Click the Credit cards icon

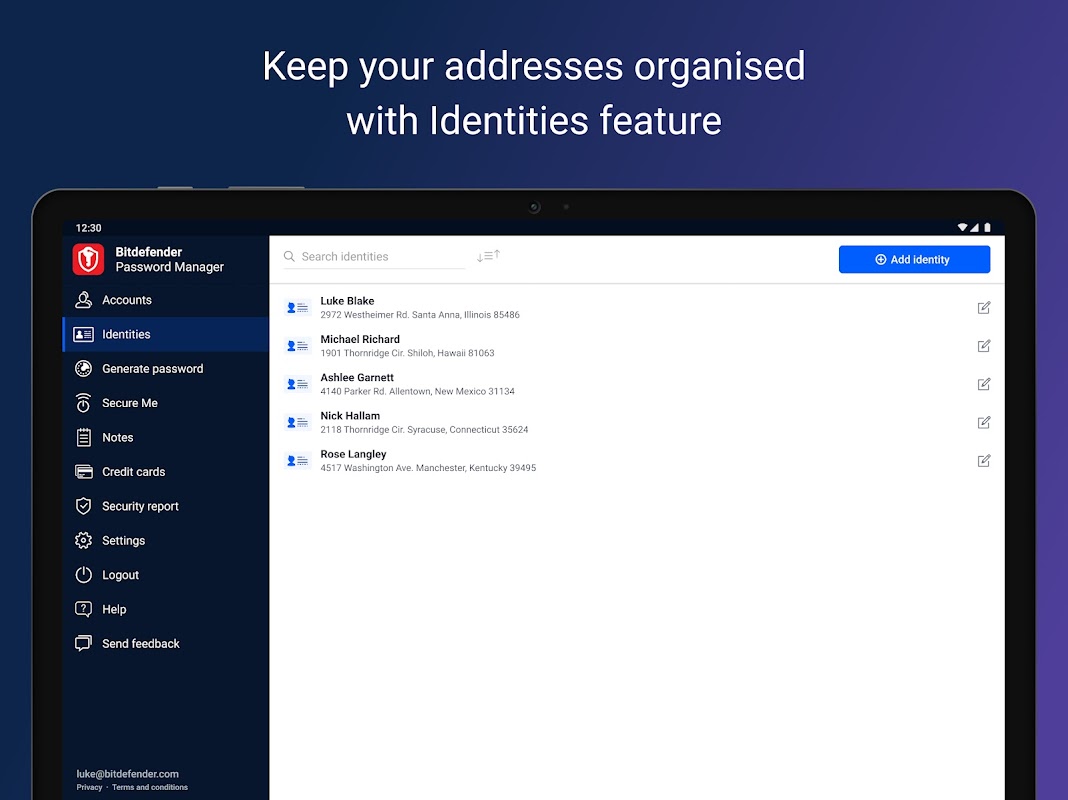tap(83, 472)
